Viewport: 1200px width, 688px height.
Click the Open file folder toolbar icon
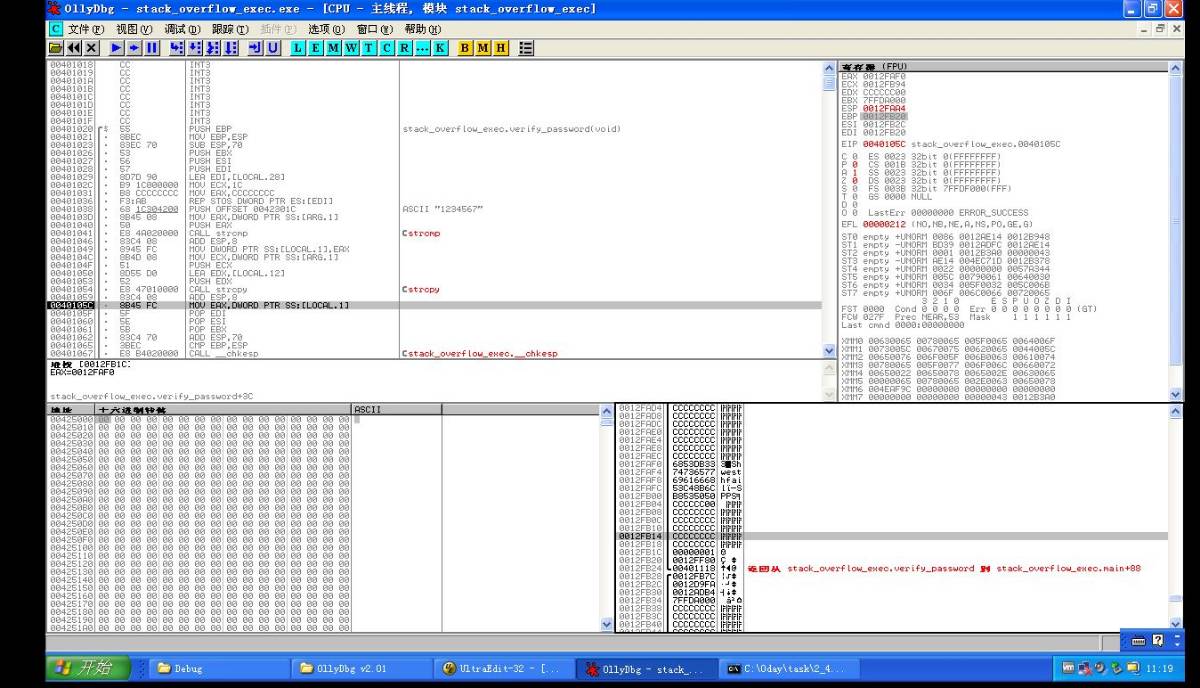pos(56,48)
